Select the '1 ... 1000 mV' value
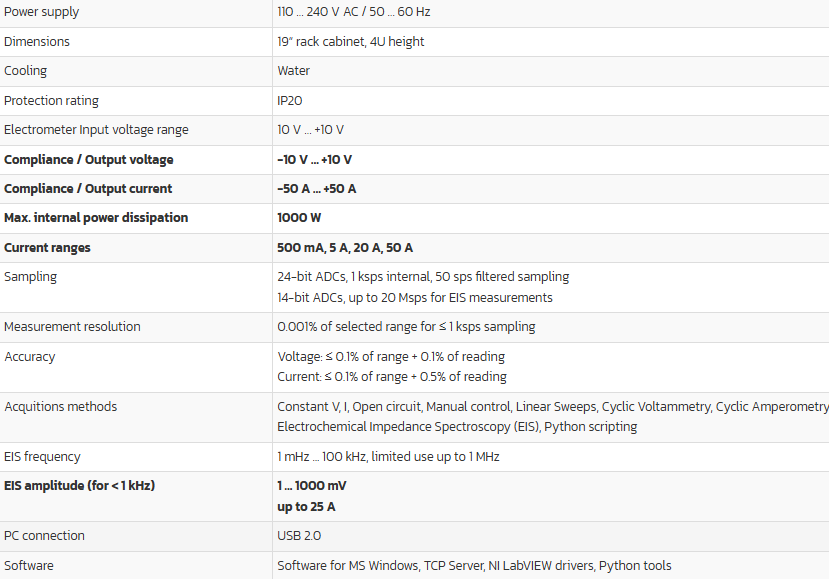Viewport: 829px width, 579px height. pos(311,485)
